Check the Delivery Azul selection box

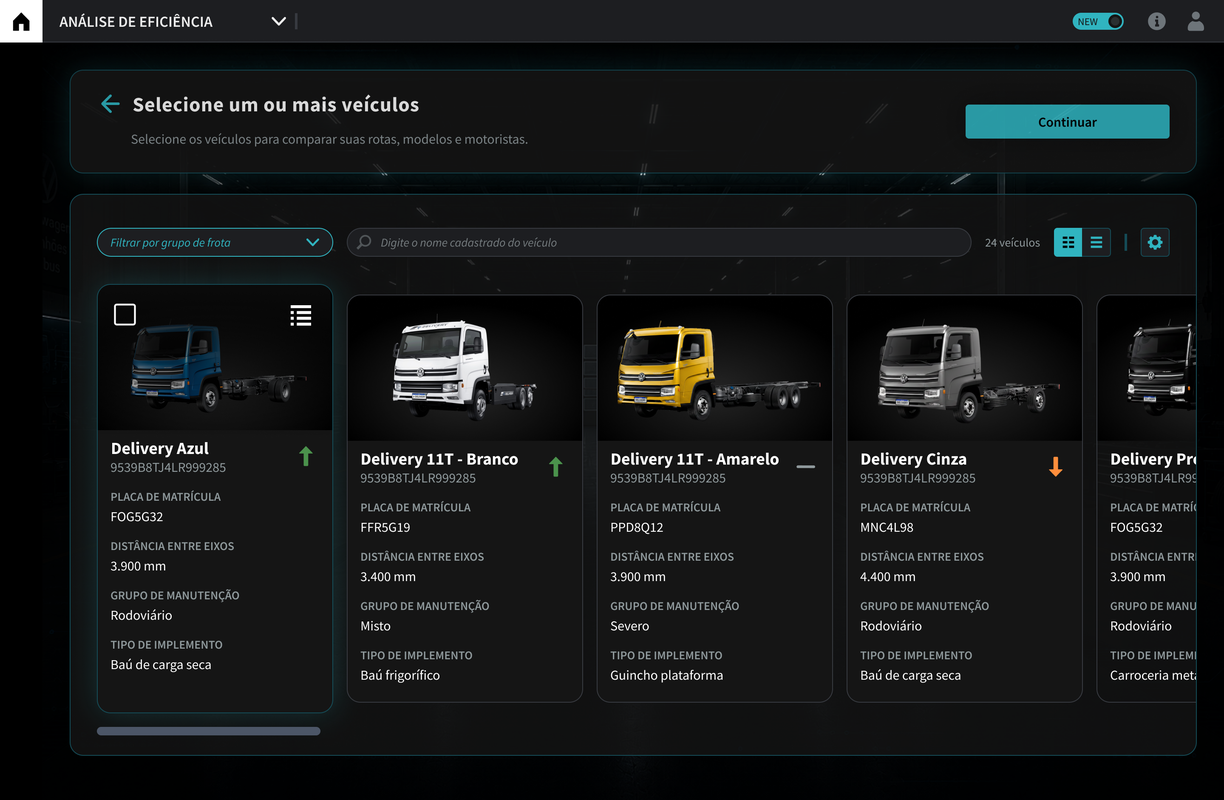point(125,315)
